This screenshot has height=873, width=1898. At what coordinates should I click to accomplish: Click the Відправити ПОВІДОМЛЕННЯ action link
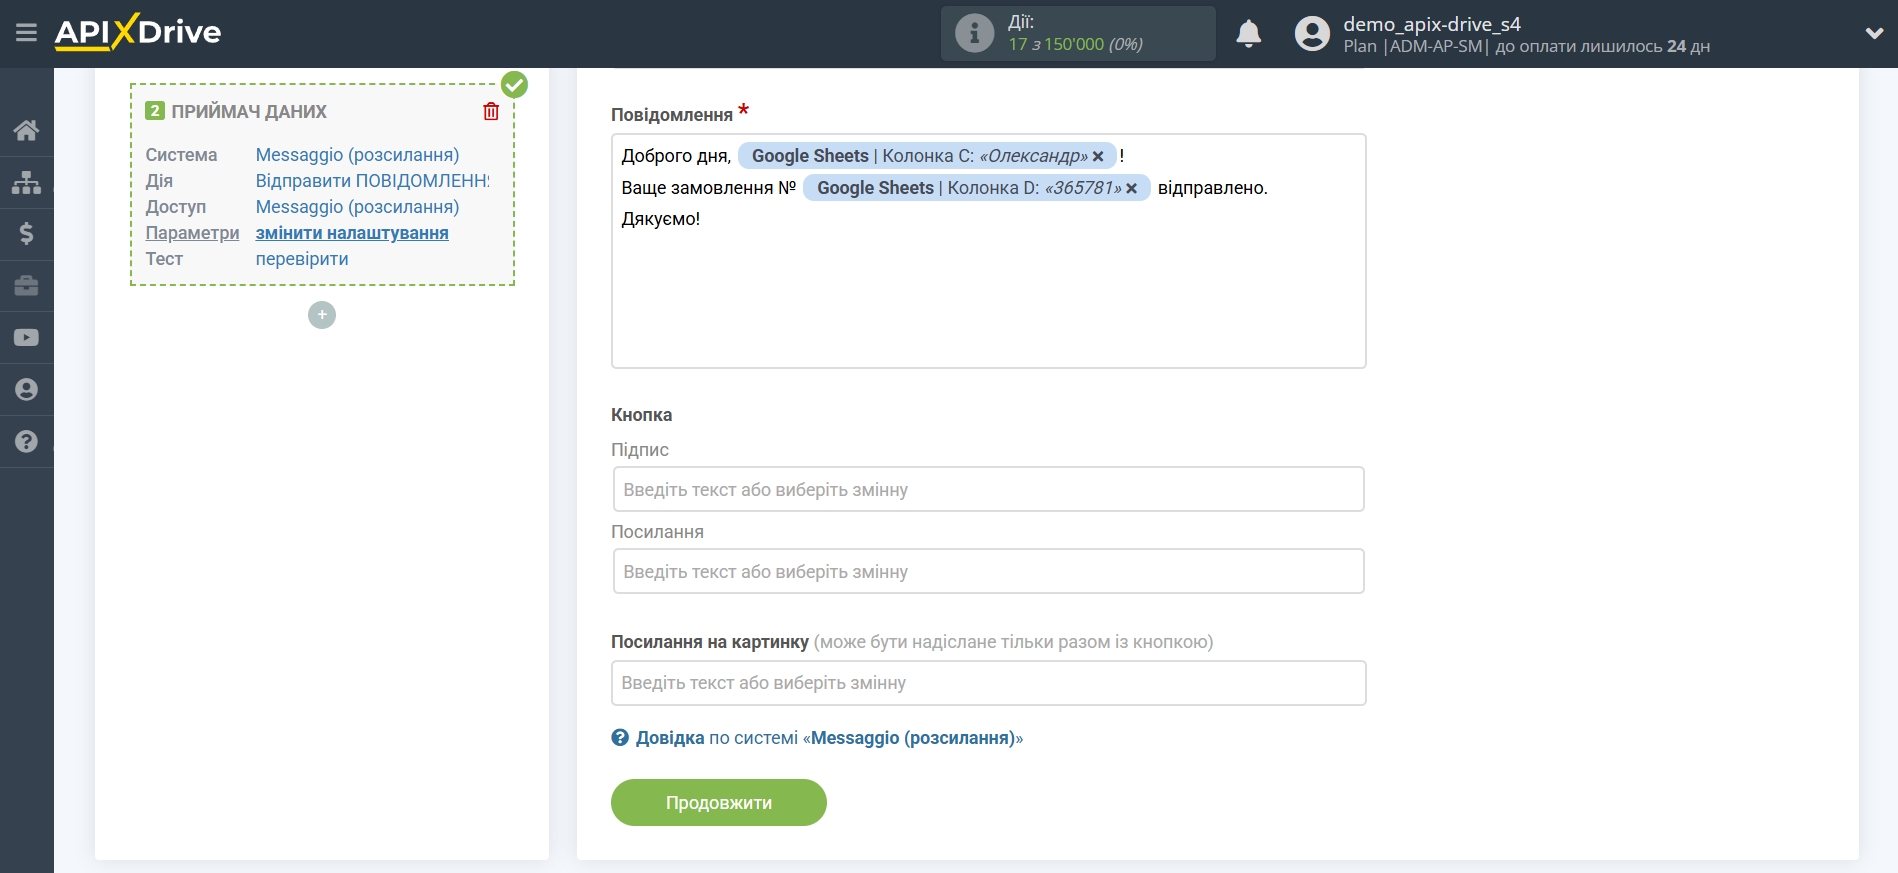(x=373, y=181)
